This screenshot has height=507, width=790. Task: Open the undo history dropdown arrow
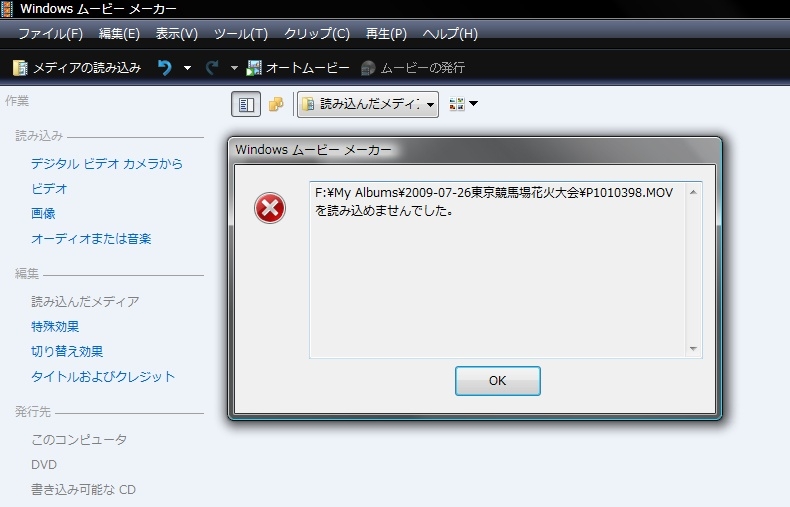coord(187,68)
